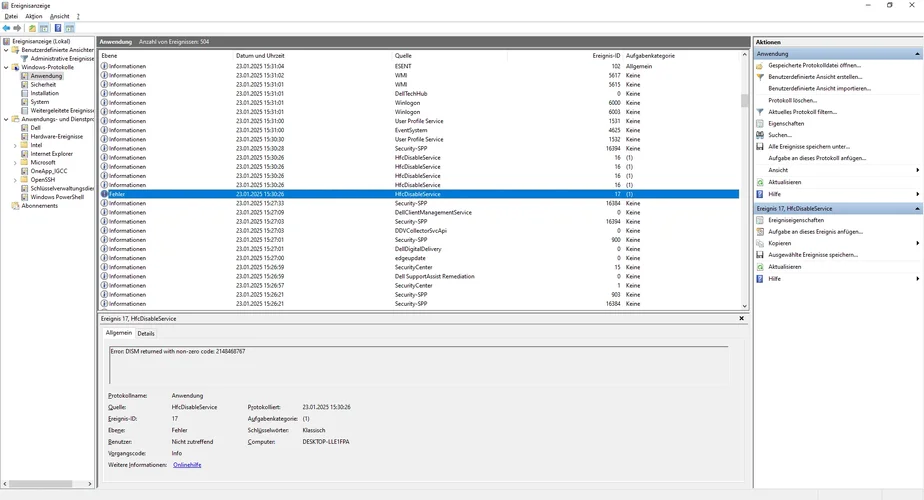Image resolution: width=924 pixels, height=500 pixels.
Task: Select the 'Dell' log in the tree
Action: coord(35,127)
